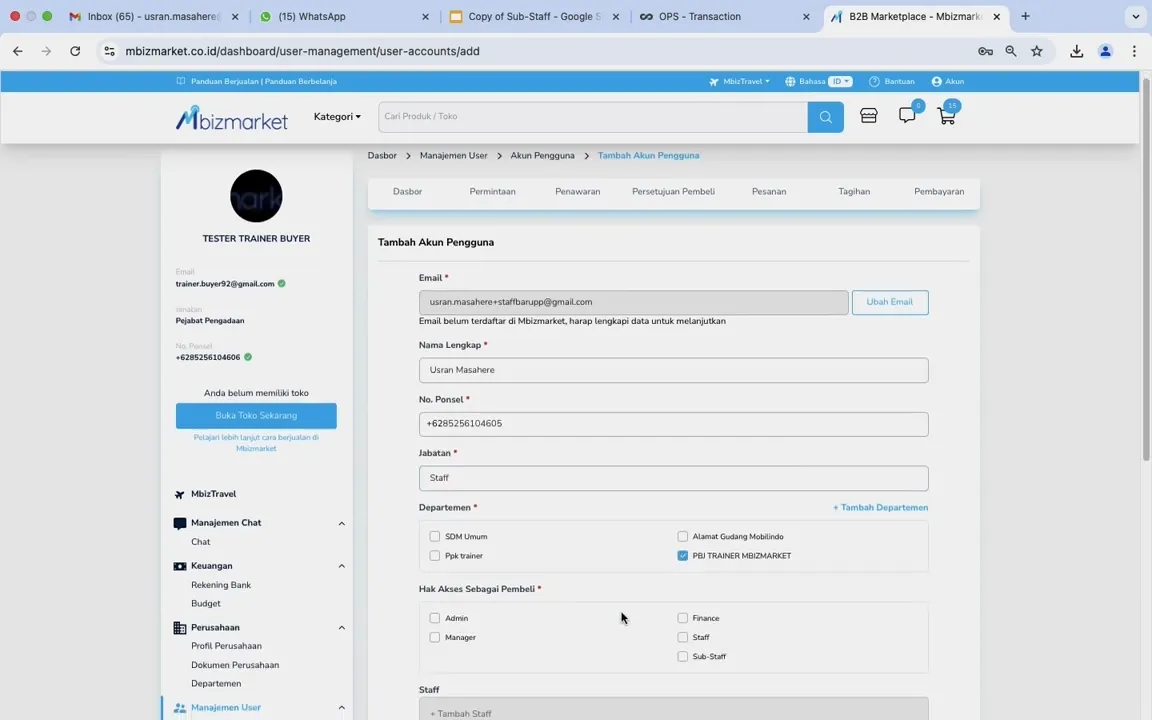Viewport: 1152px width, 720px height.
Task: Collapse the Keuangan sidebar section
Action: (341, 565)
